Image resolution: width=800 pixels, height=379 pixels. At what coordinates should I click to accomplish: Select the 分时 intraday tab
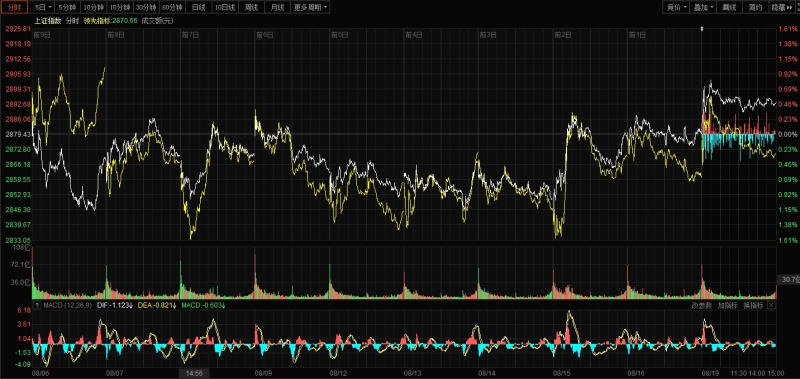[14, 7]
